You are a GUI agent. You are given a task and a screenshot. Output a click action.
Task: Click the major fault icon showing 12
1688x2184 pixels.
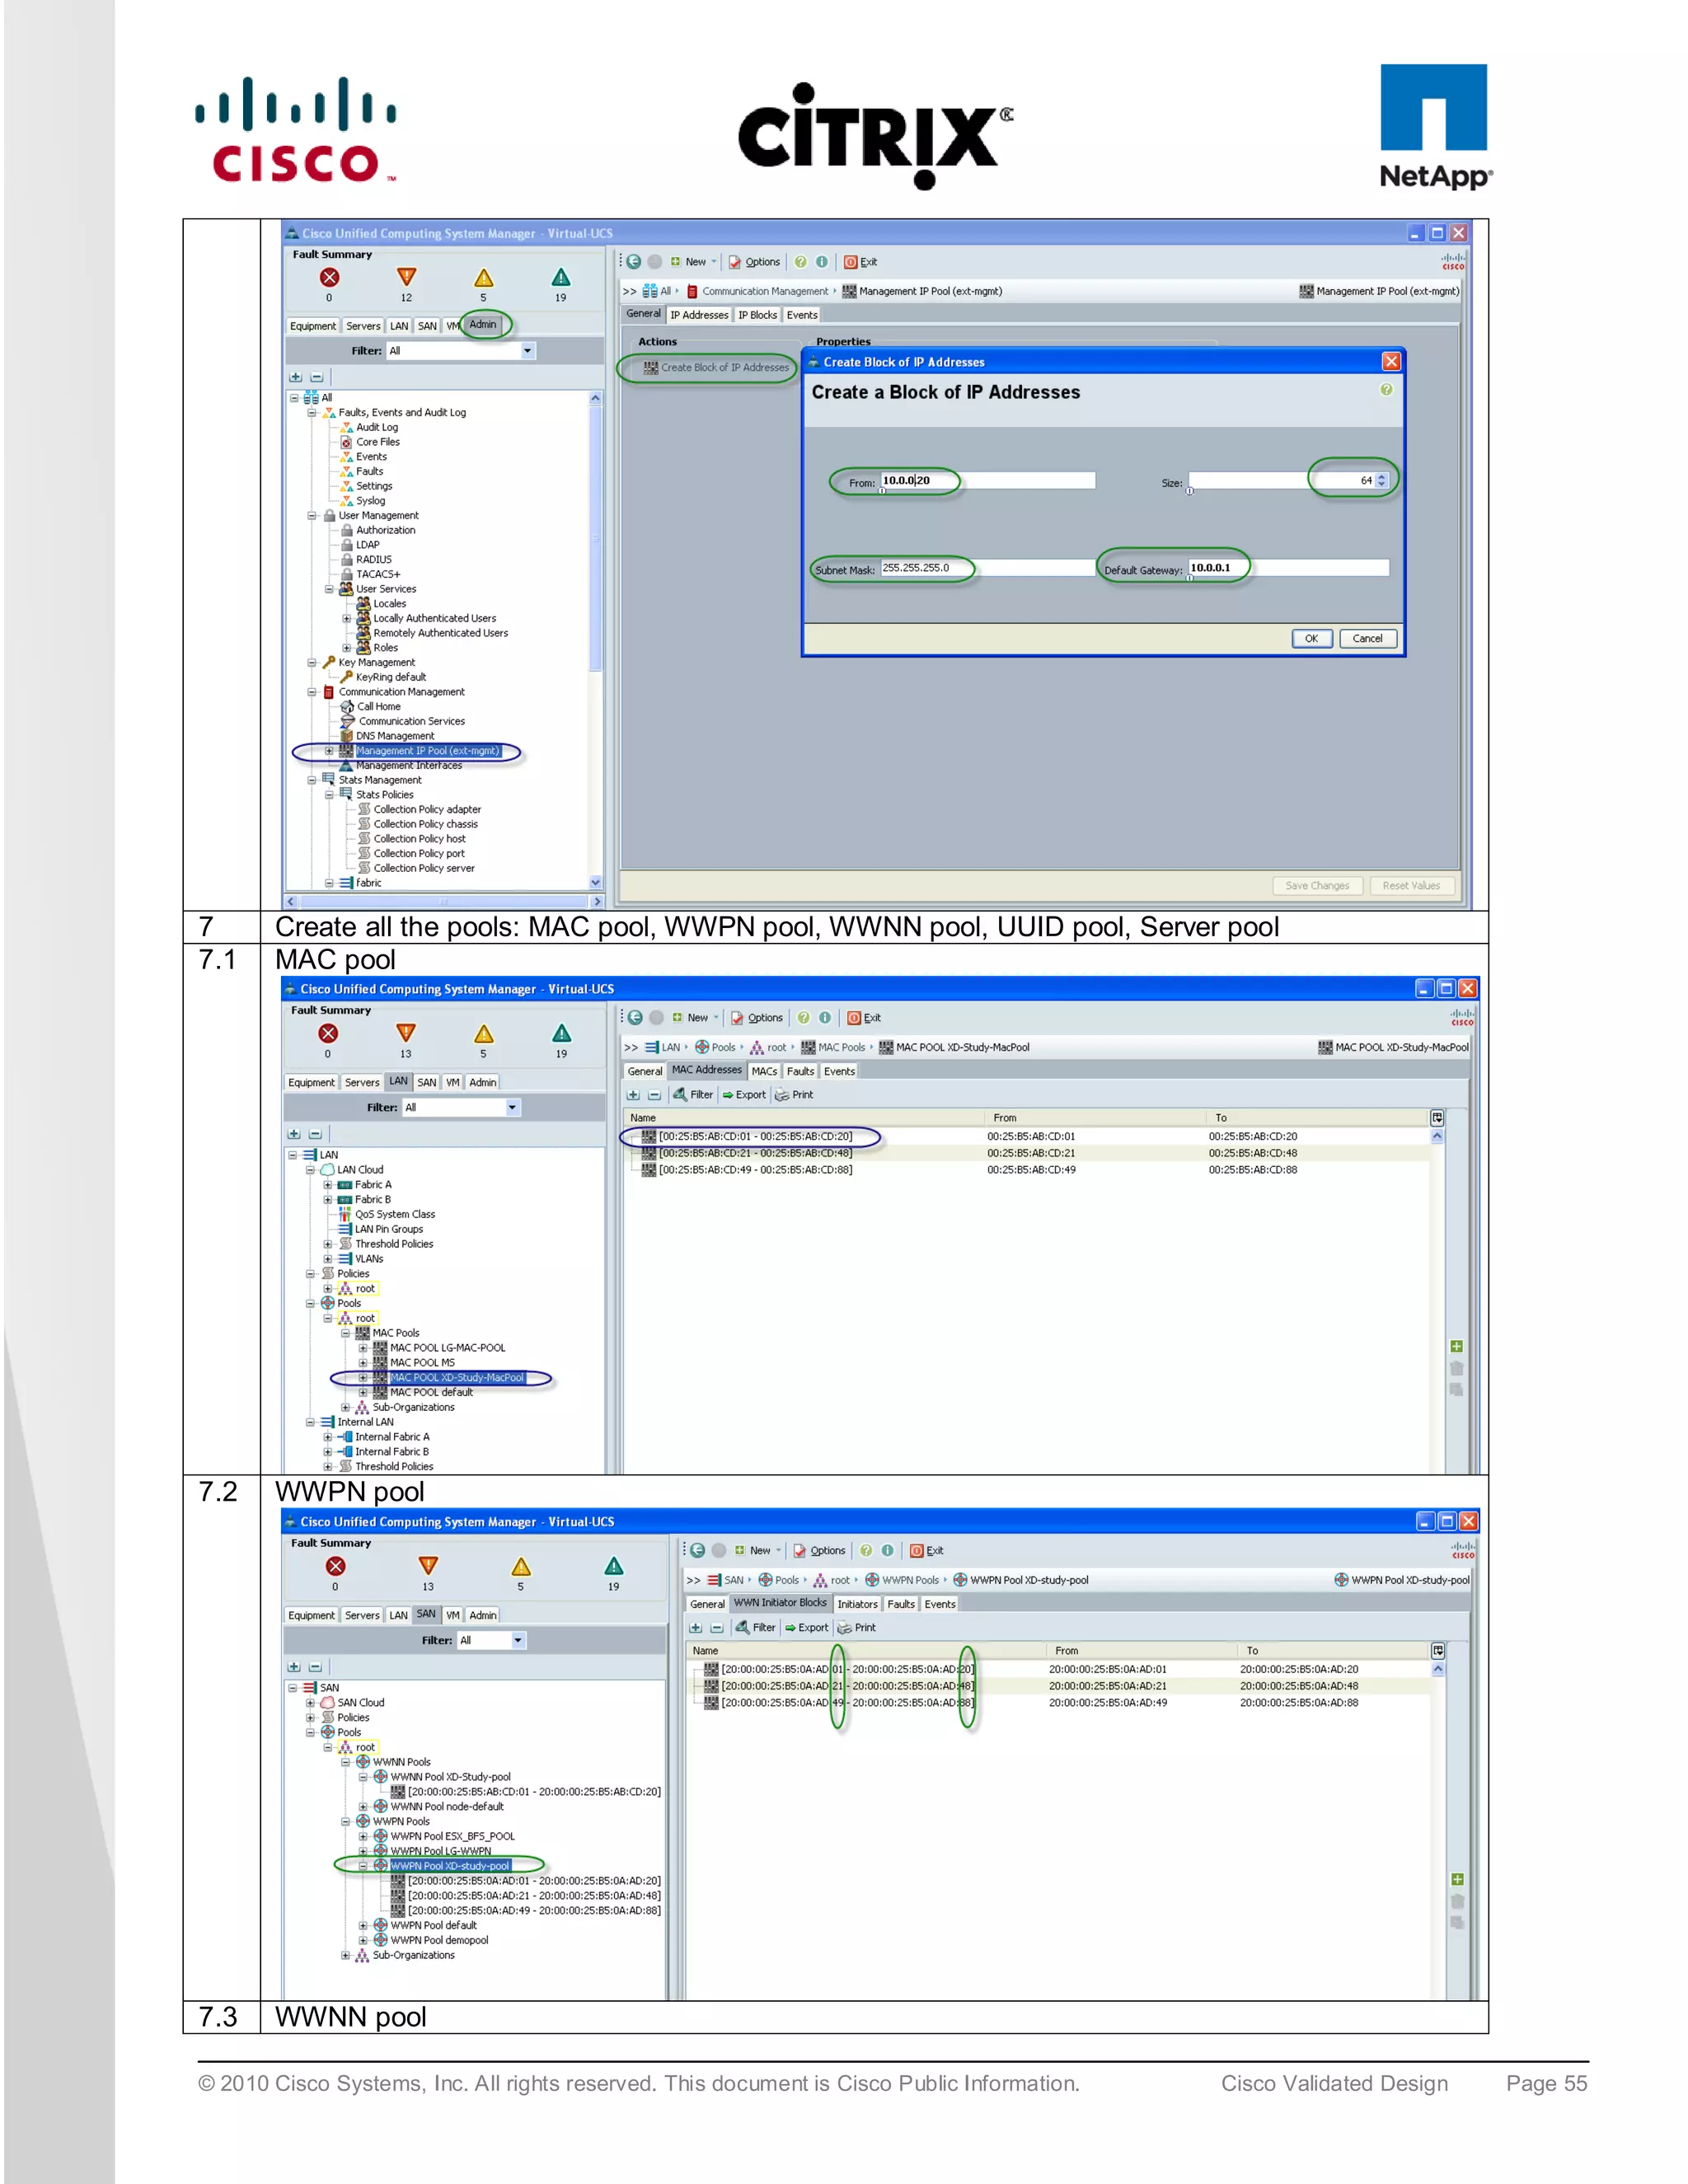click(x=406, y=278)
